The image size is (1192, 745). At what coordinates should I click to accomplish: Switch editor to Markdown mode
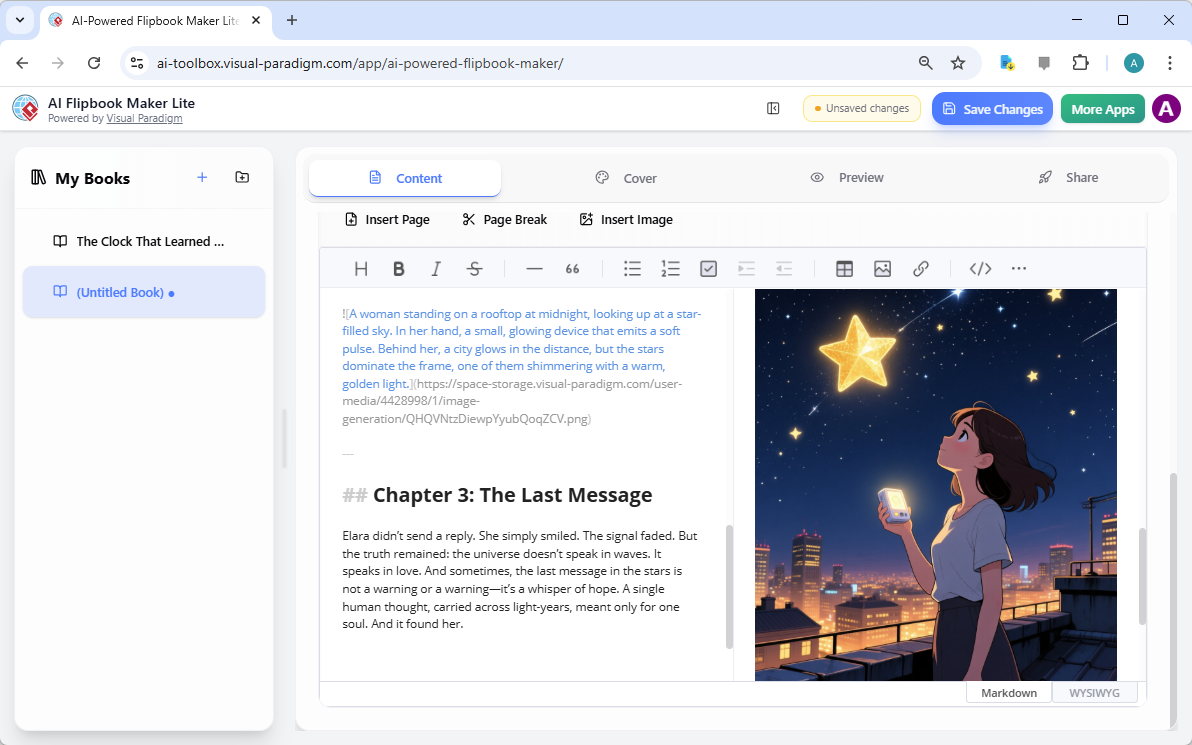(1008, 692)
